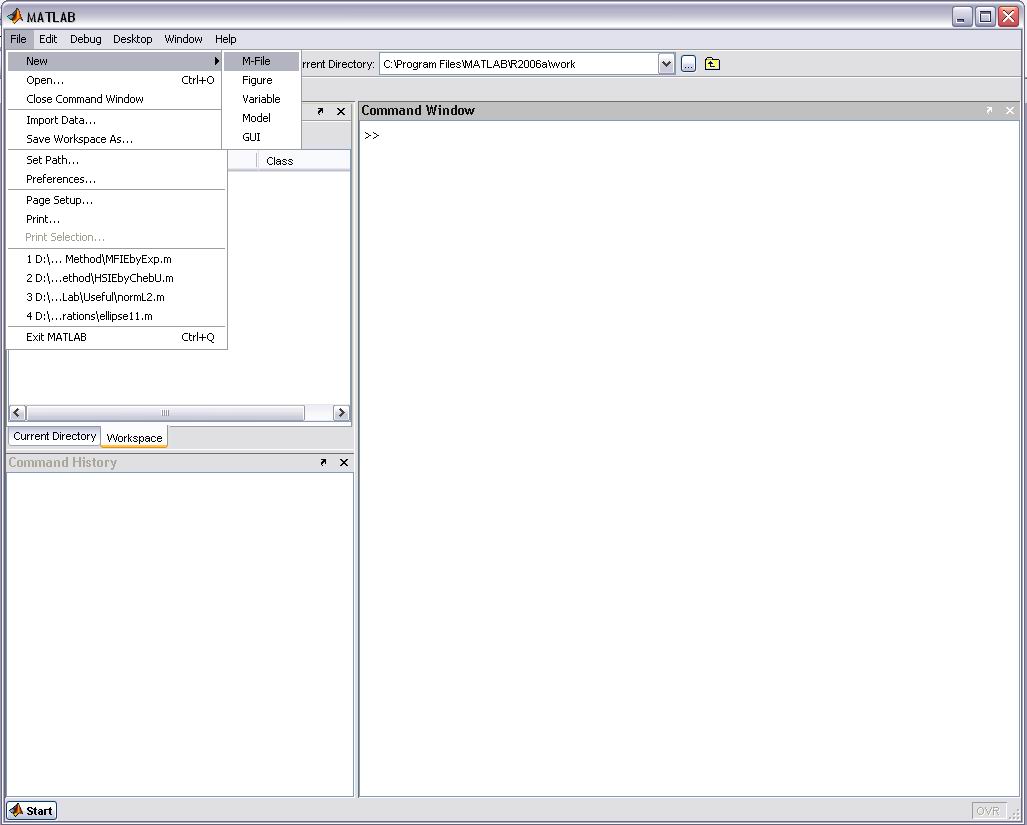Choose Save Workspace As...

(x=117, y=139)
